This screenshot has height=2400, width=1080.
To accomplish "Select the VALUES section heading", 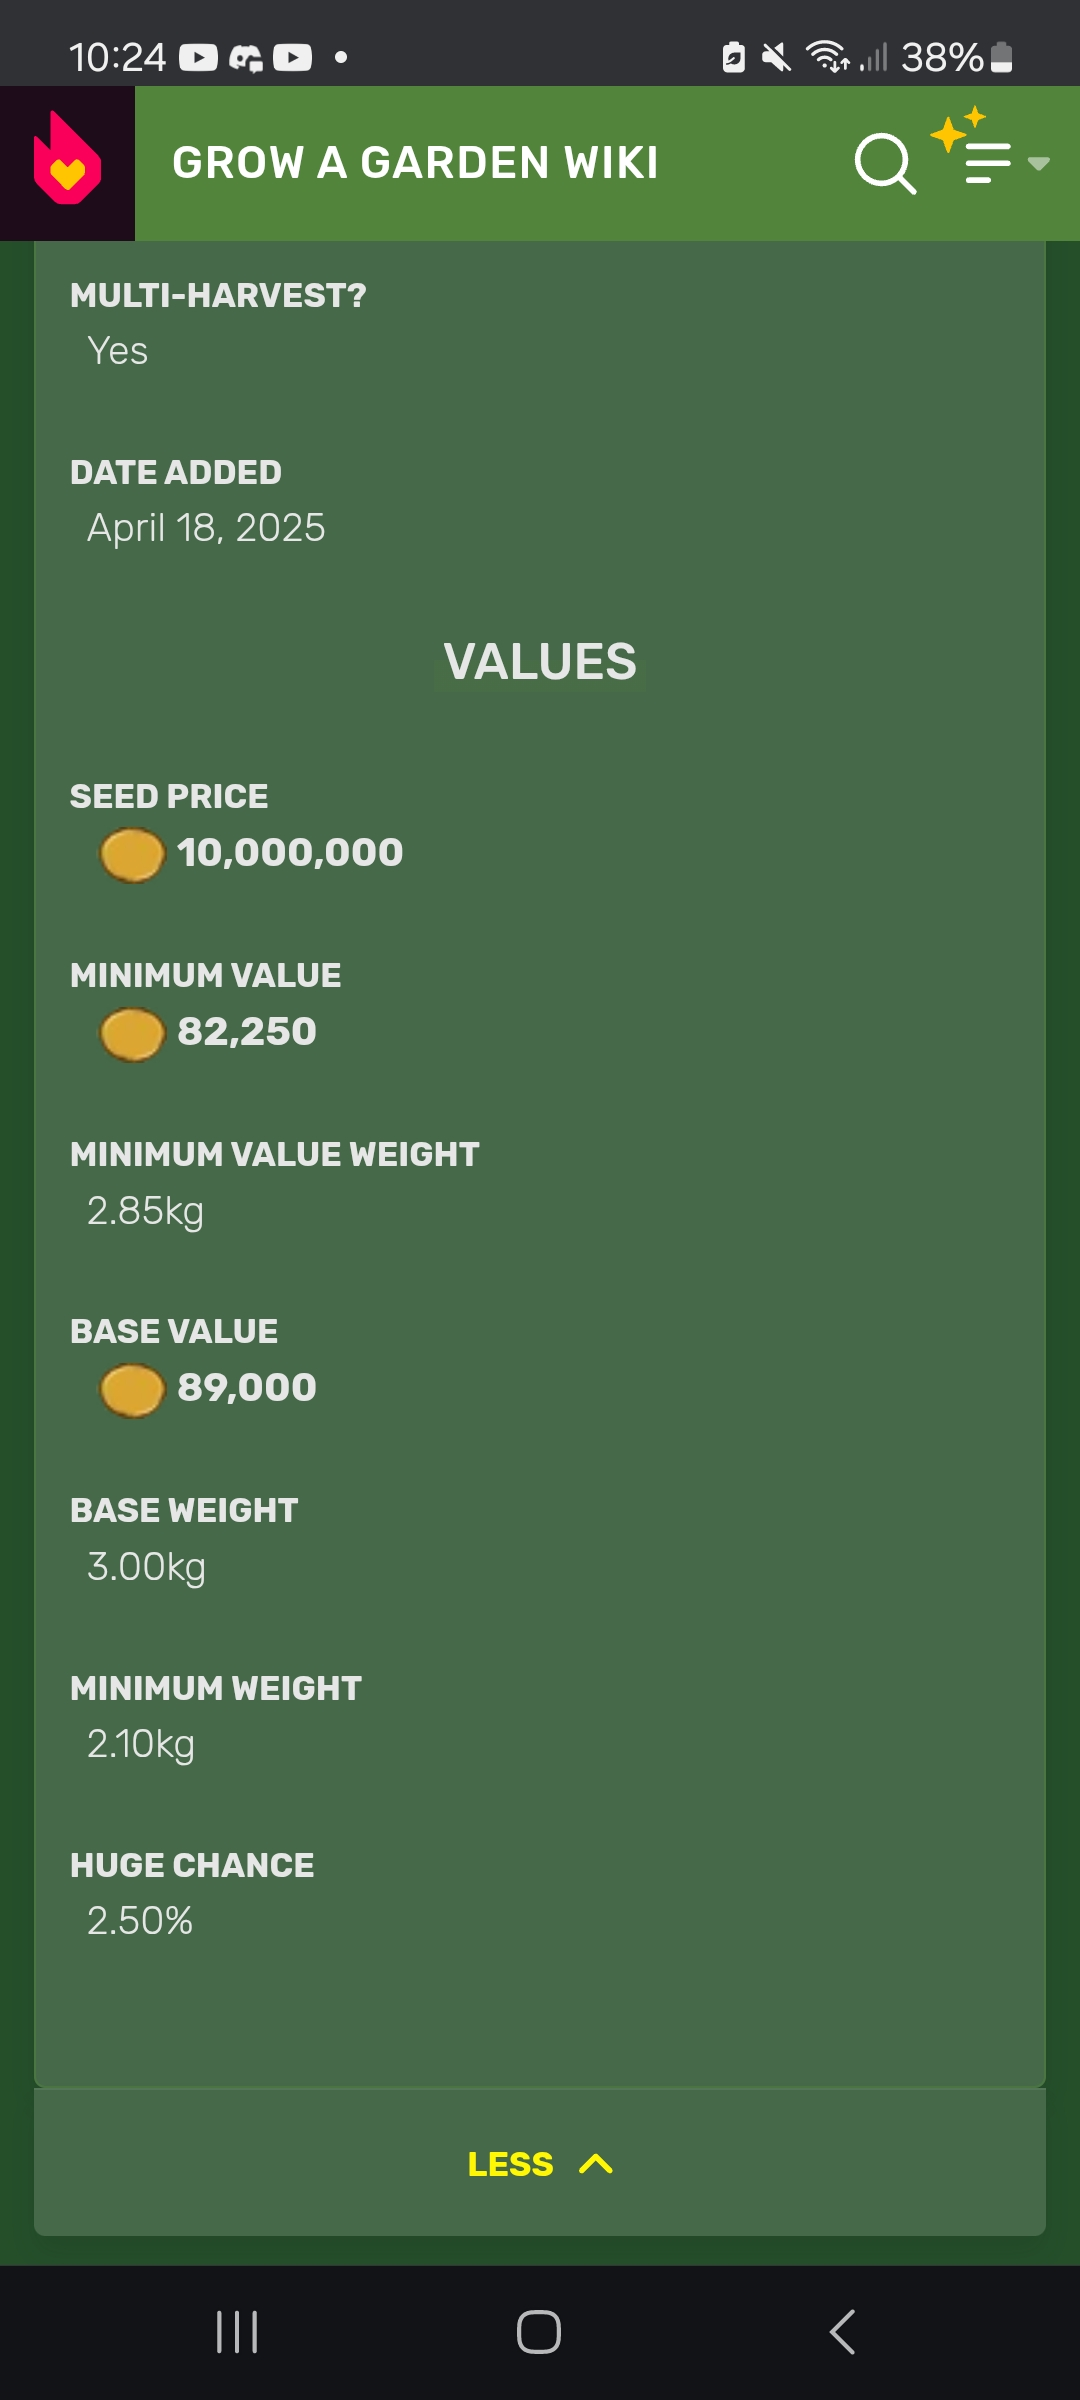I will coord(540,662).
